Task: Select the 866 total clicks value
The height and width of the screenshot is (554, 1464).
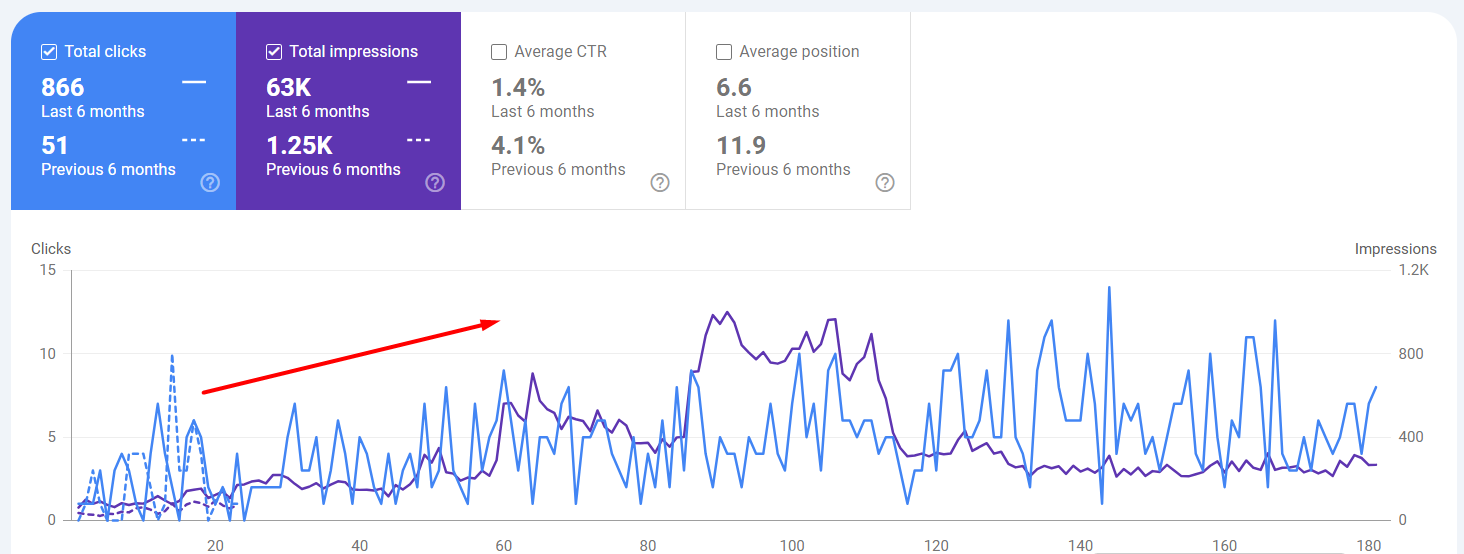Action: point(63,87)
